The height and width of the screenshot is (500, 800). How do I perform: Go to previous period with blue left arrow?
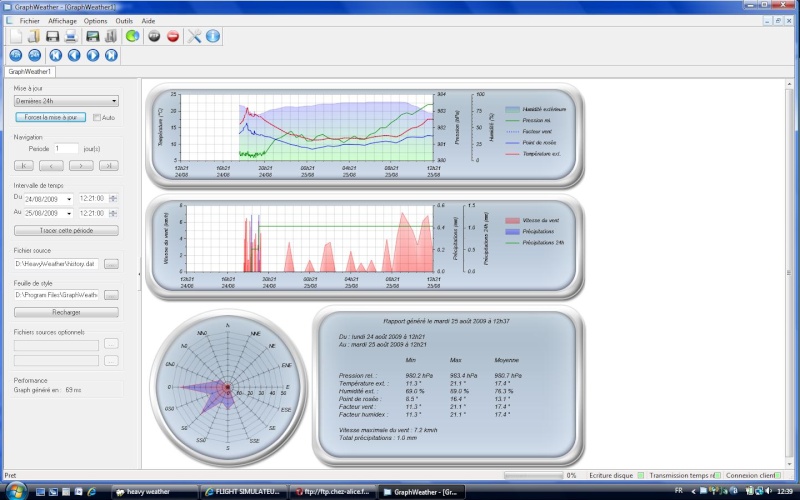pyautogui.click(x=74, y=55)
